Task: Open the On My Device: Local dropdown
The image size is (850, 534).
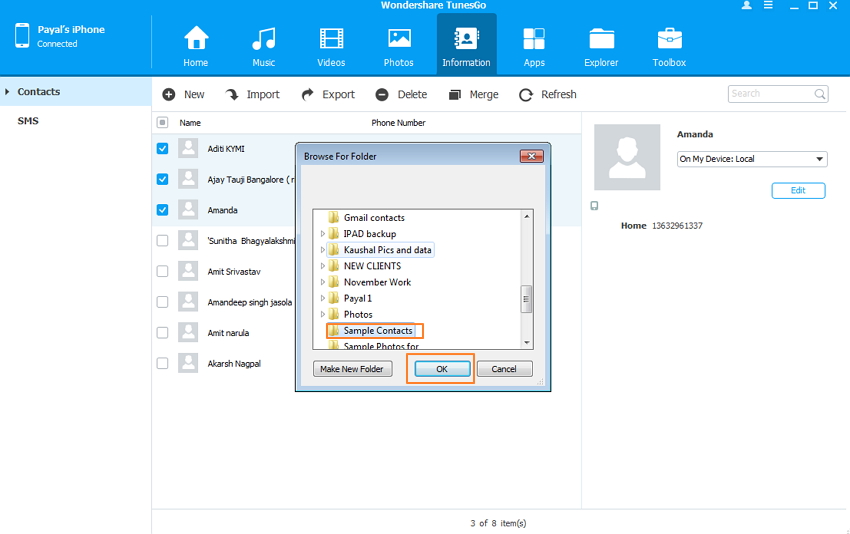Action: [751, 159]
